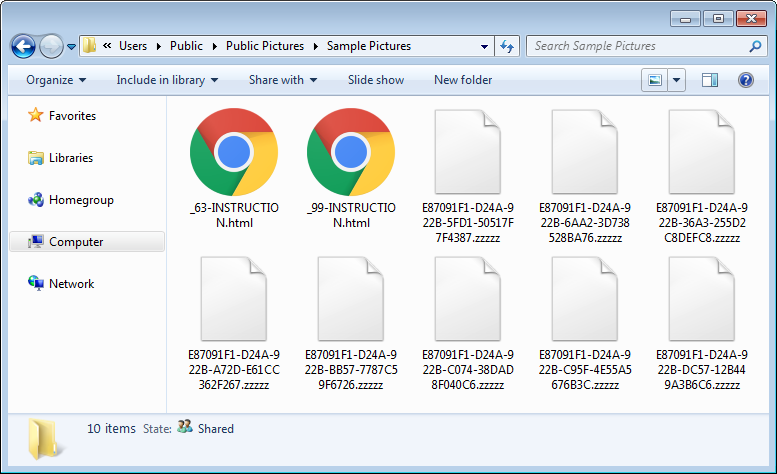The height and width of the screenshot is (474, 777).
Task: Select Libraries in navigation pane
Action: (x=71, y=158)
